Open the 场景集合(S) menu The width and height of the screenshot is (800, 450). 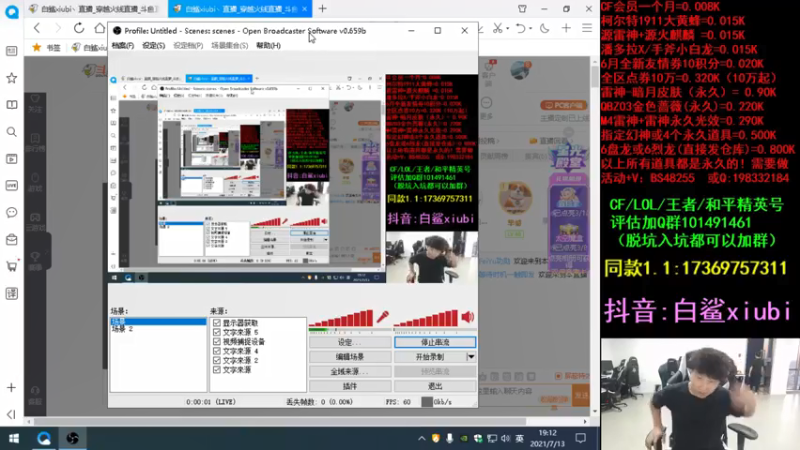click(x=229, y=45)
